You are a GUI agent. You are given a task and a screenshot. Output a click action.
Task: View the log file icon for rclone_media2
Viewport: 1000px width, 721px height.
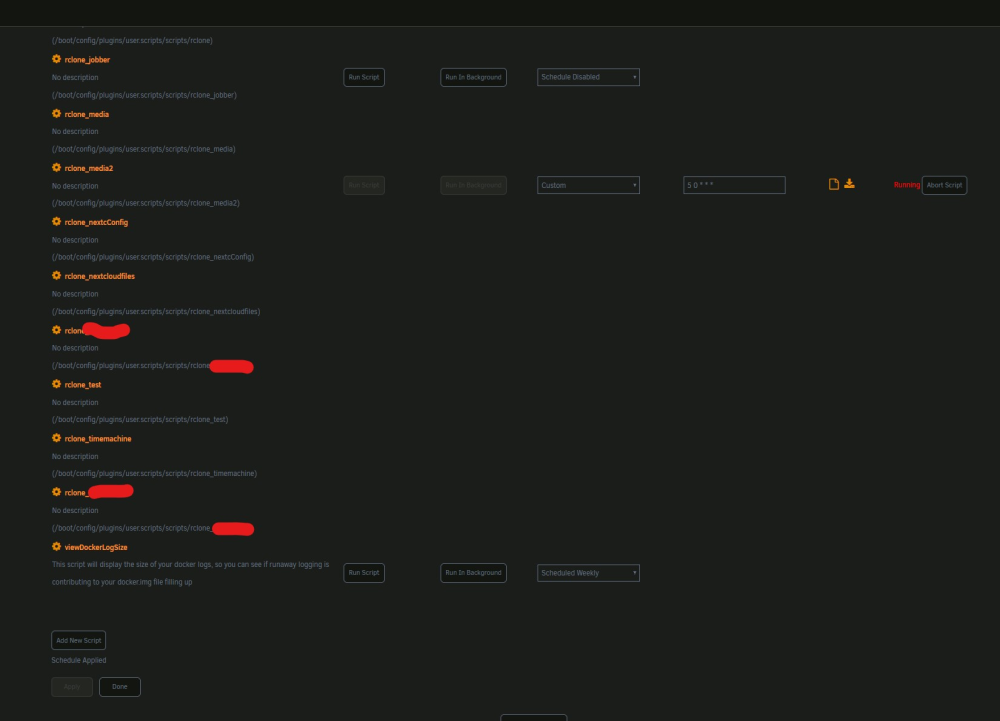(834, 184)
